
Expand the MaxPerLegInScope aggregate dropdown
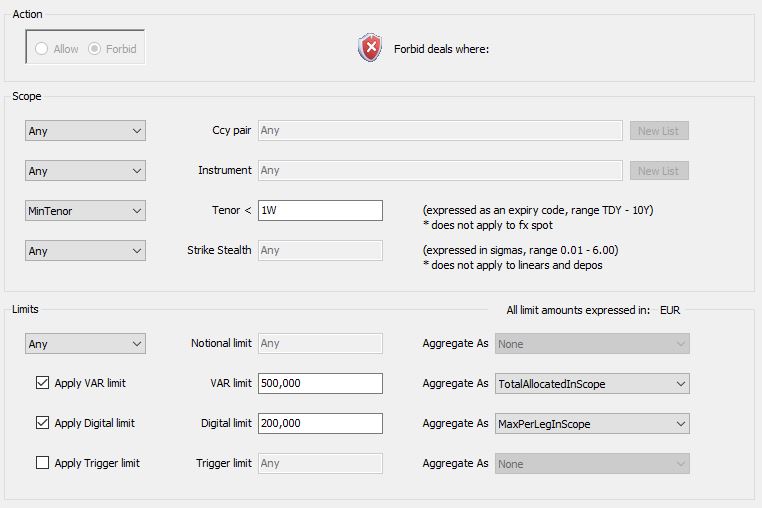coord(592,424)
